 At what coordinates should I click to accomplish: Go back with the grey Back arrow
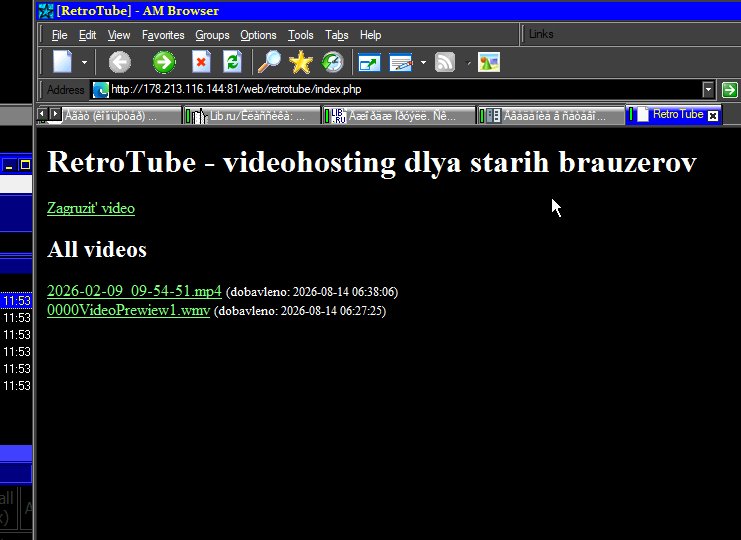pyautogui.click(x=120, y=62)
